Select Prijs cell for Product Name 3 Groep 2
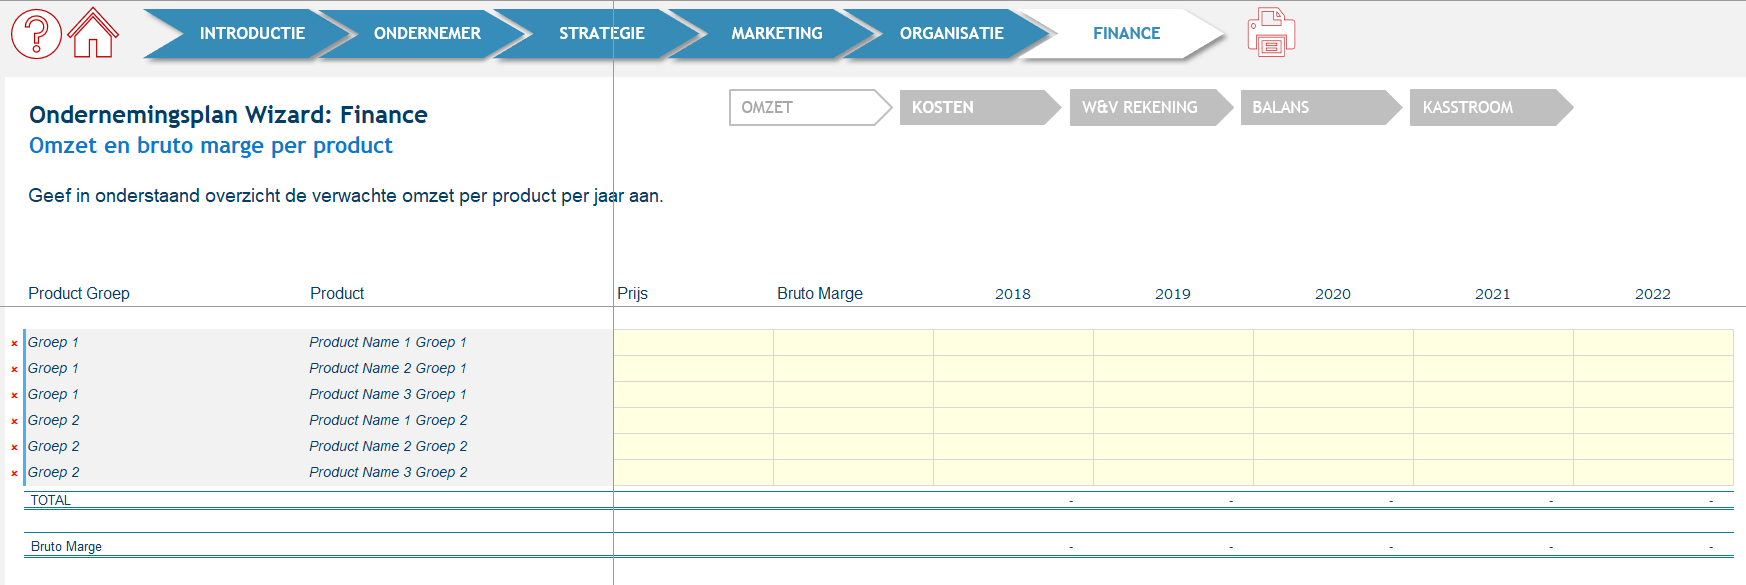Viewport: 1746px width, 585px height. pos(694,472)
